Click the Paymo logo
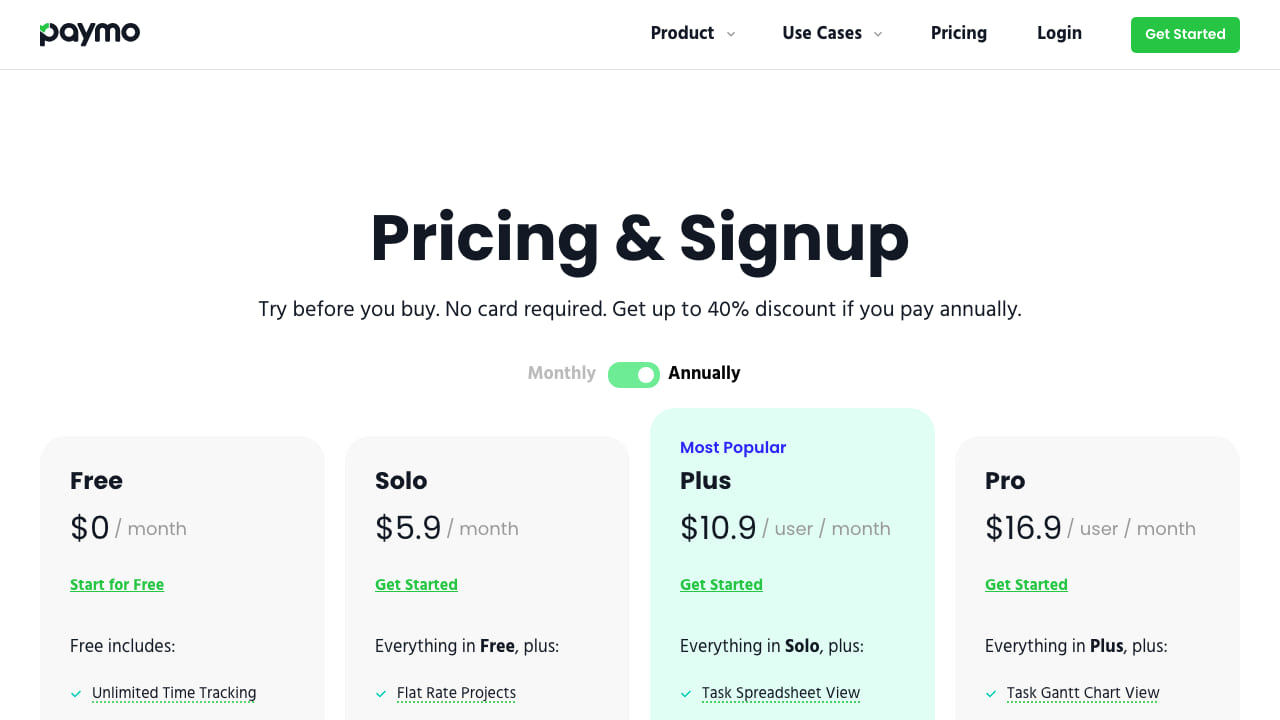Screen dimensions: 1280x720 coord(89,32)
